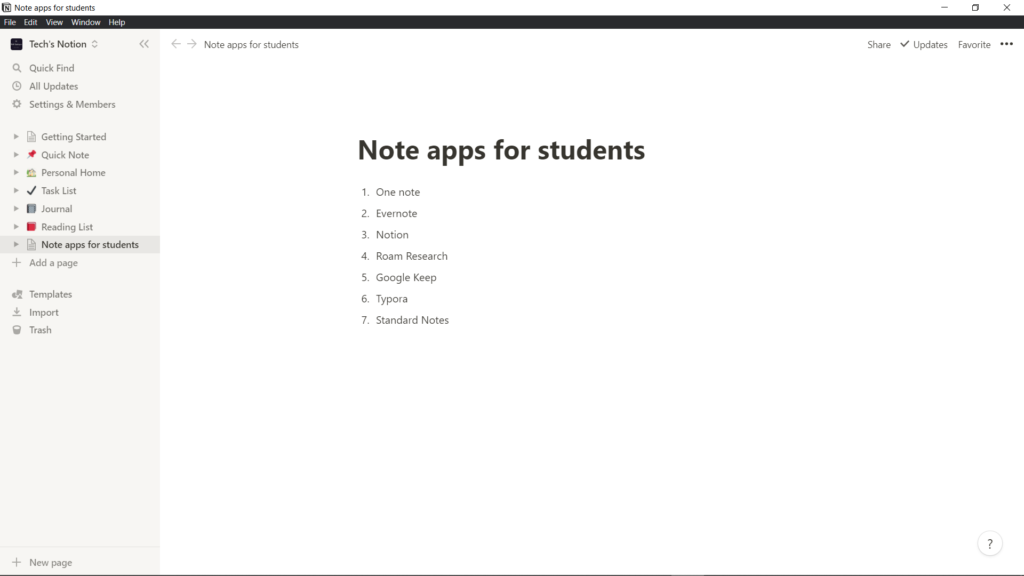
Task: Click the Notion app icon in title bar
Action: [7, 7]
